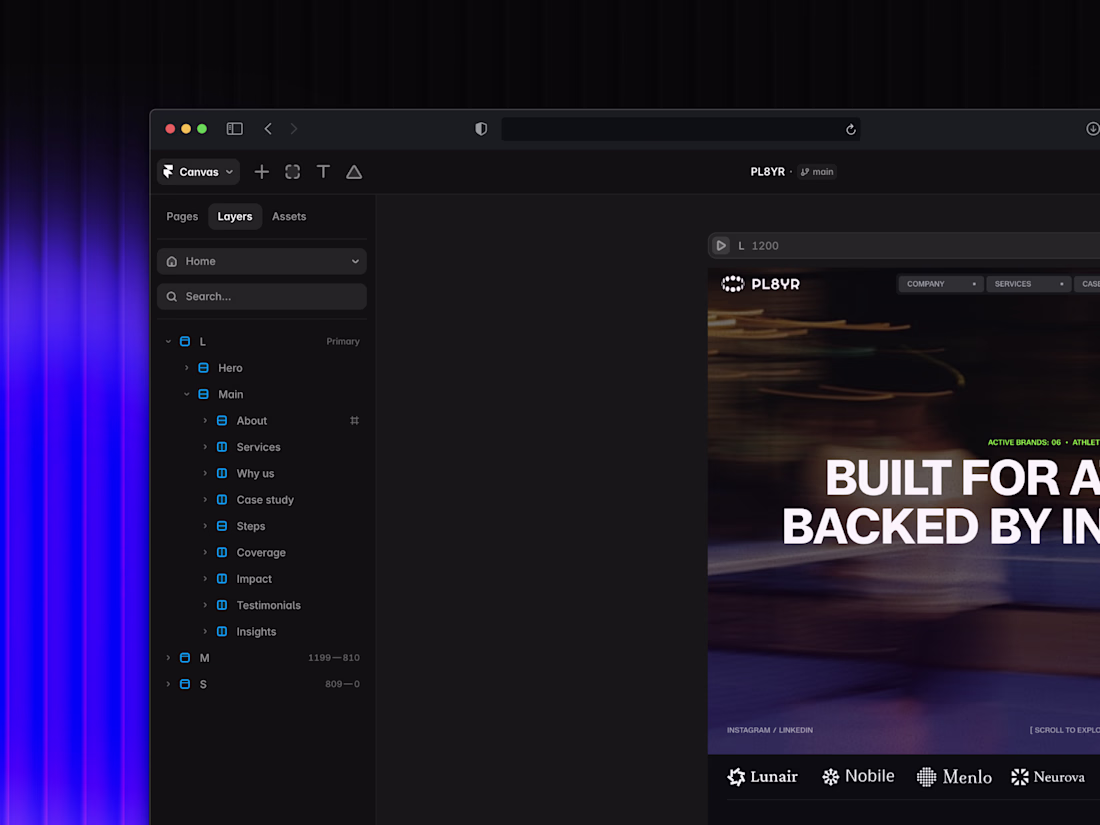Click the About layer icon

tap(222, 421)
